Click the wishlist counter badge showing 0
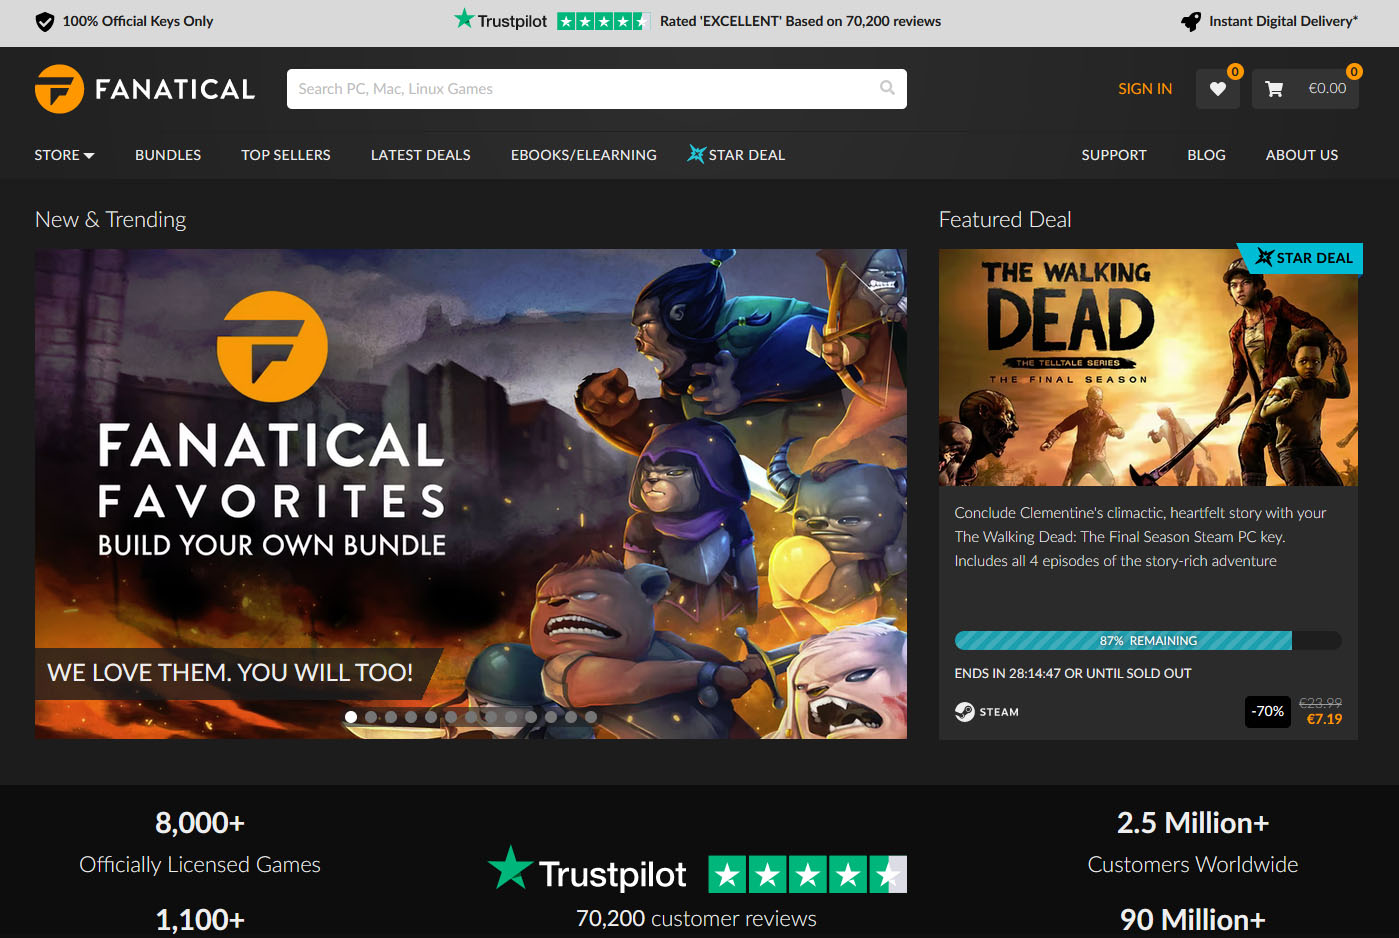 [1235, 71]
